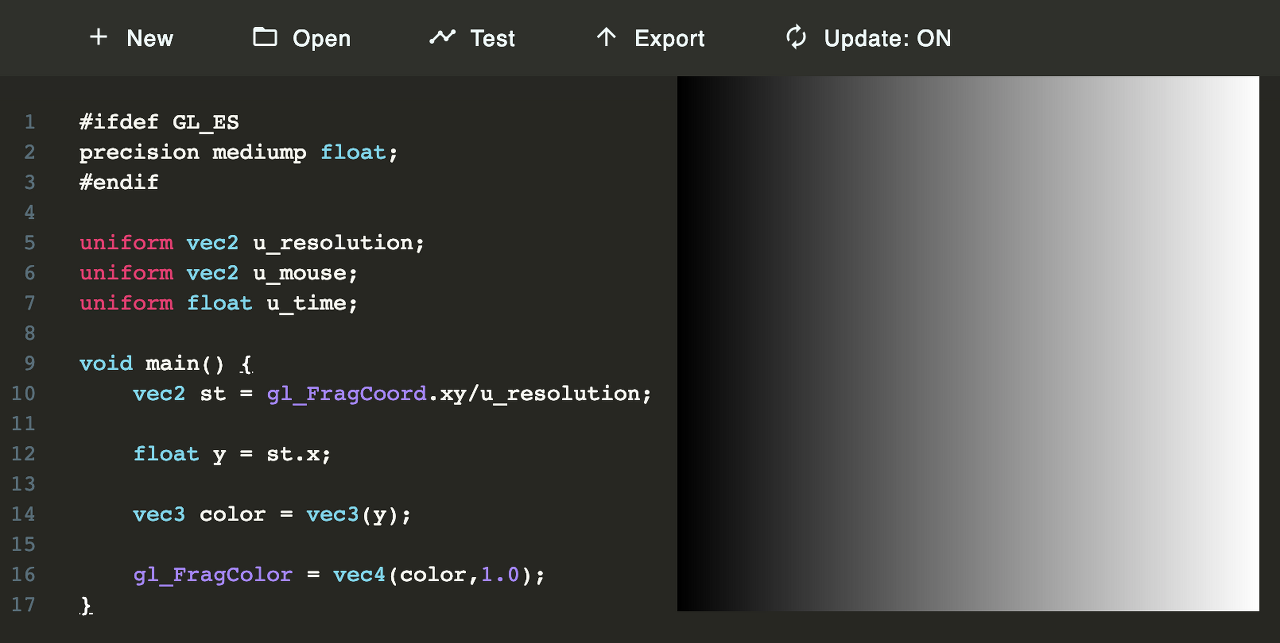Click line number 12 in gutter
The height and width of the screenshot is (643, 1280).
(x=23, y=454)
